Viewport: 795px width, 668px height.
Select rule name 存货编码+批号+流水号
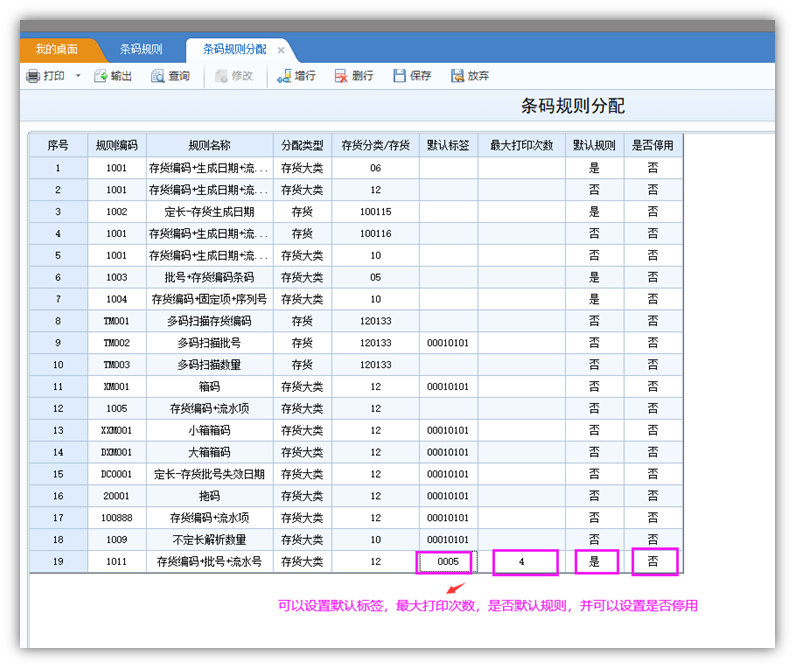209,562
